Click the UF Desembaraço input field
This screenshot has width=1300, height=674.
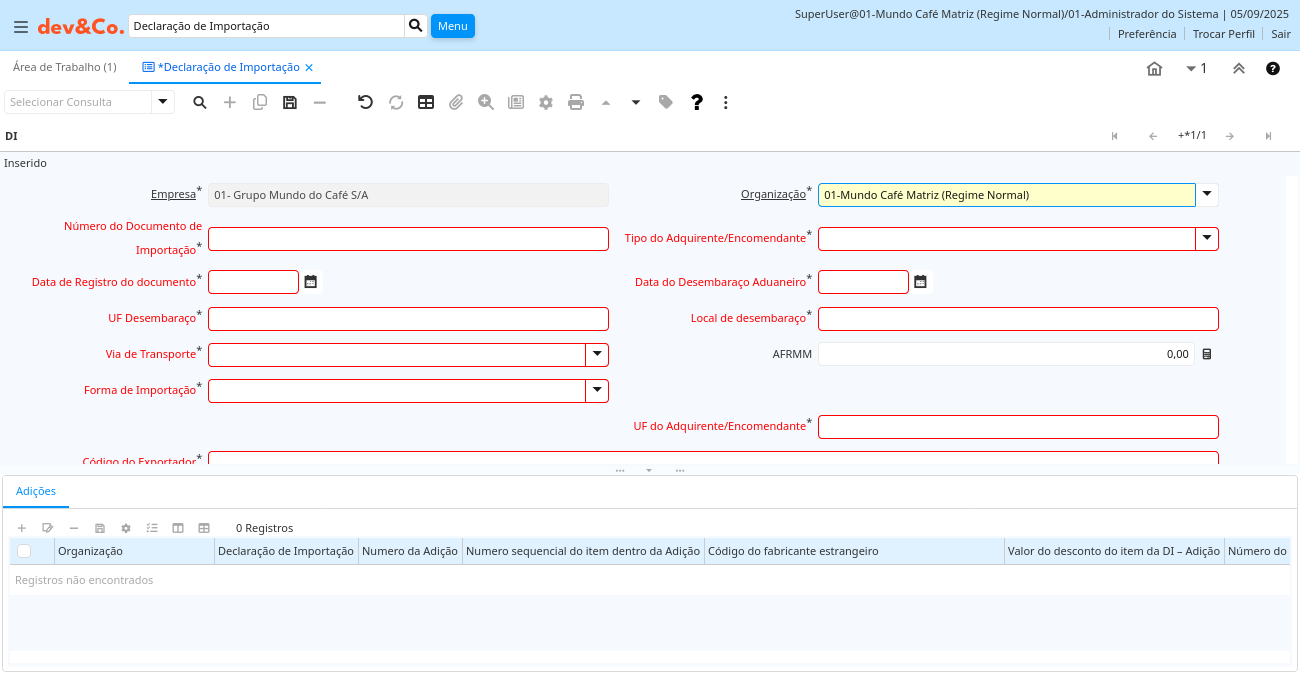(x=408, y=319)
